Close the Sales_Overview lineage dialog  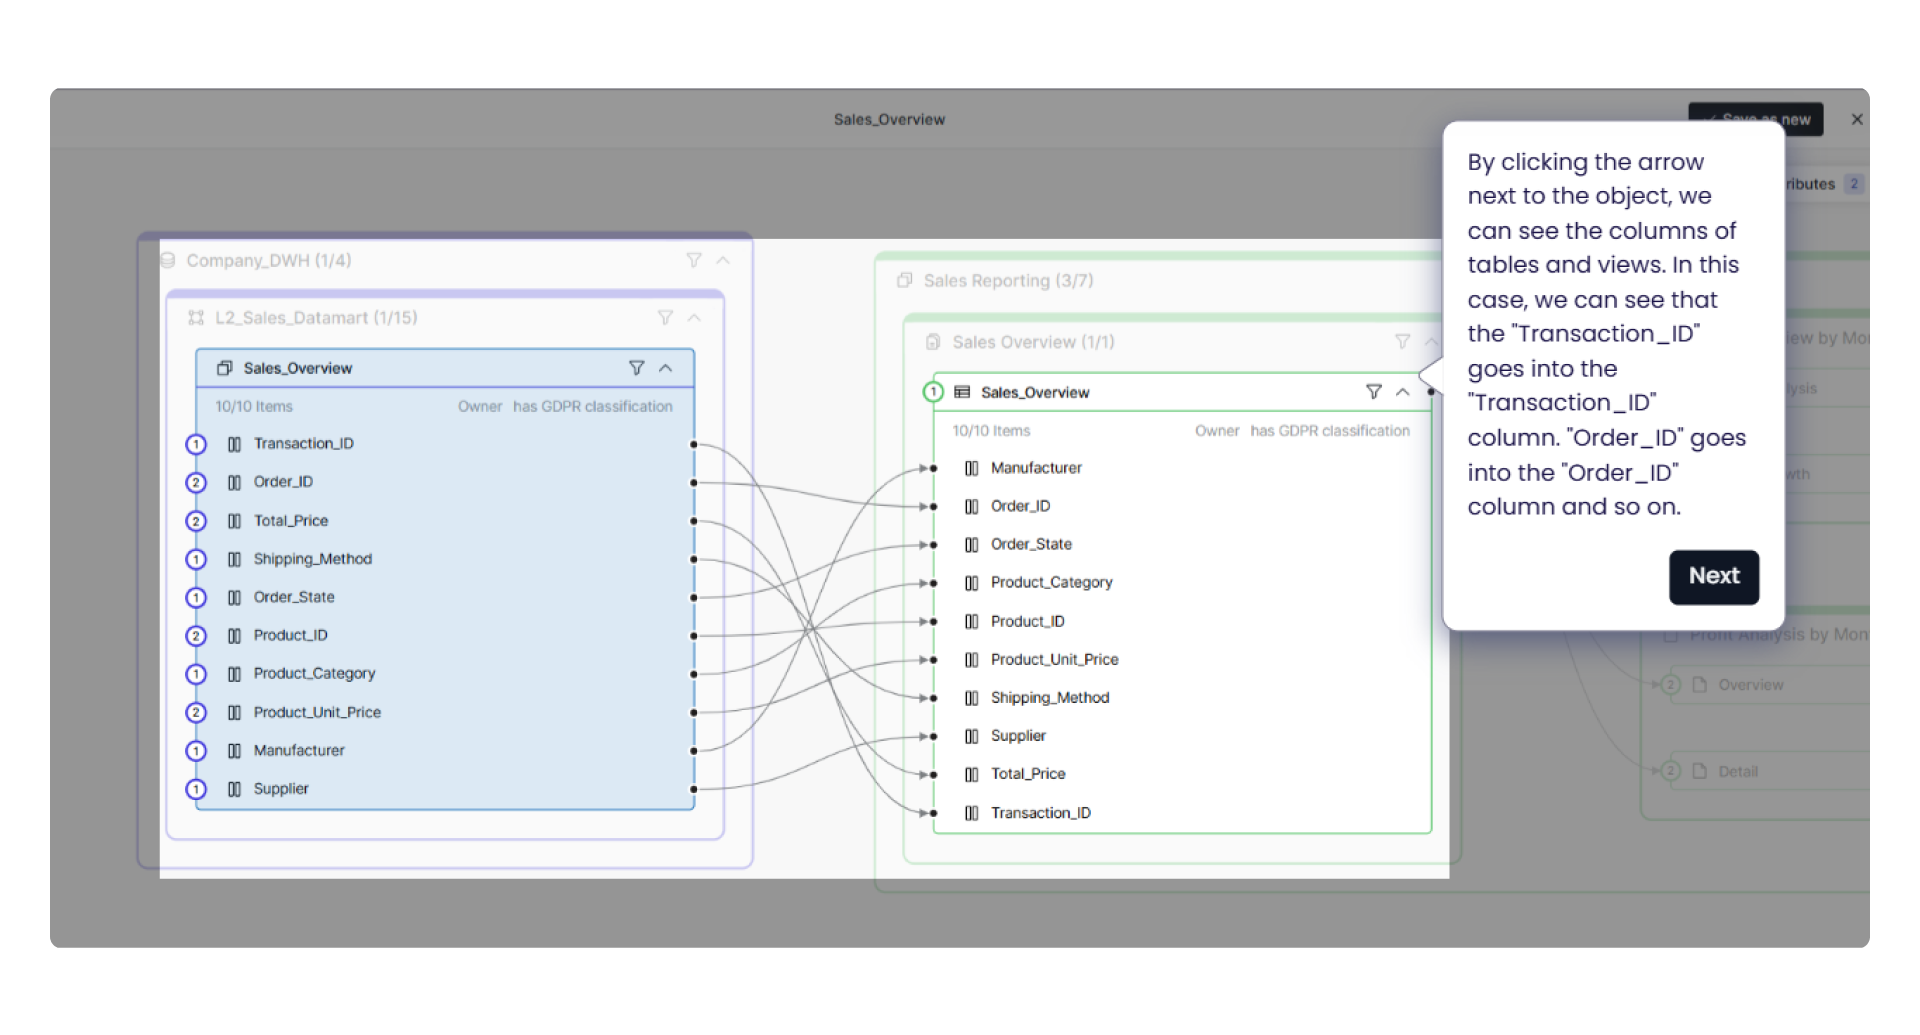1857,119
